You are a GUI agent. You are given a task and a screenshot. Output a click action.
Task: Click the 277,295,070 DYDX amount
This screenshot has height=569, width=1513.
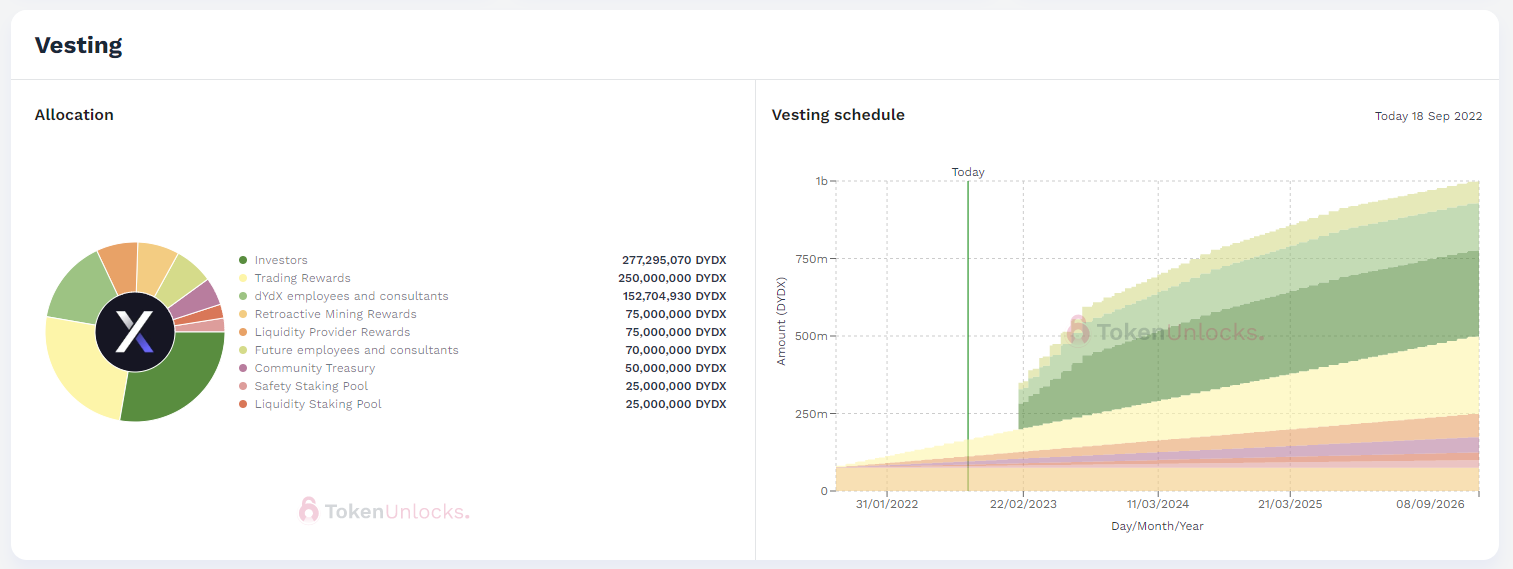[674, 260]
